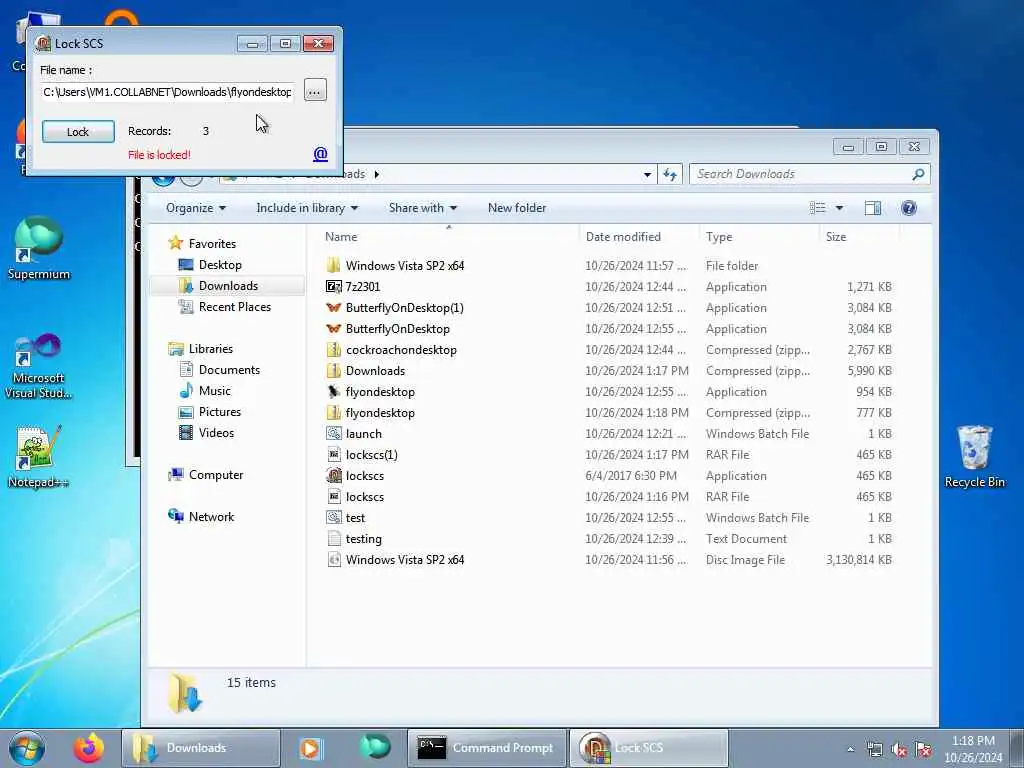
Task: Open the address bar history dropdown
Action: coord(647,174)
